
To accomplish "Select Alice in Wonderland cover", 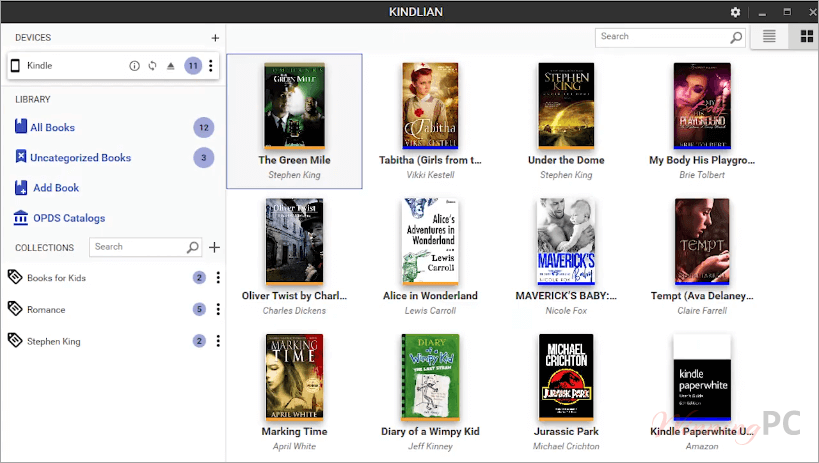I will click(430, 241).
